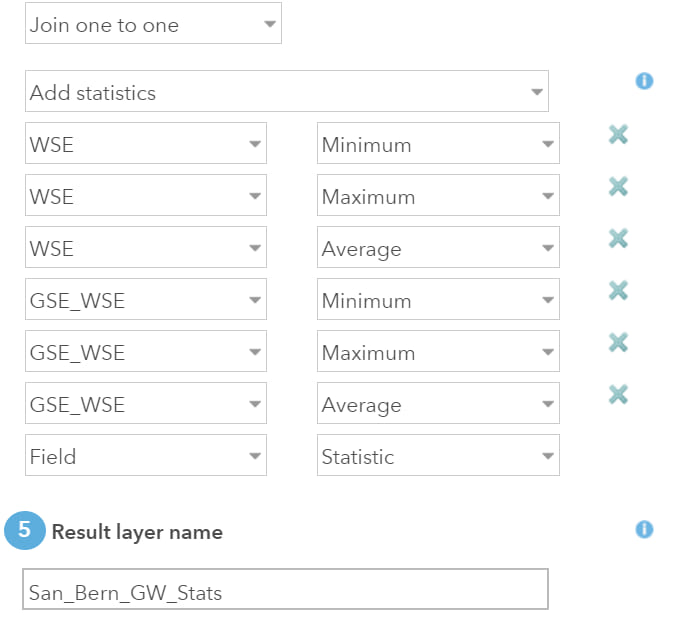This screenshot has width=676, height=623.
Task: Remove the WSE Average statistic row
Action: click(618, 238)
